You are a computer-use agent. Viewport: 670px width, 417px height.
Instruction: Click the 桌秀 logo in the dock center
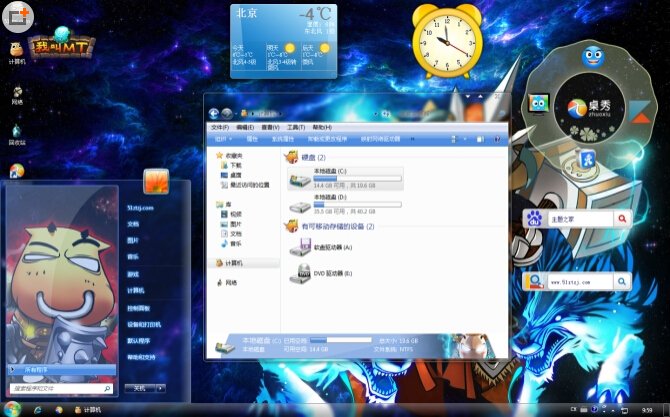point(589,108)
